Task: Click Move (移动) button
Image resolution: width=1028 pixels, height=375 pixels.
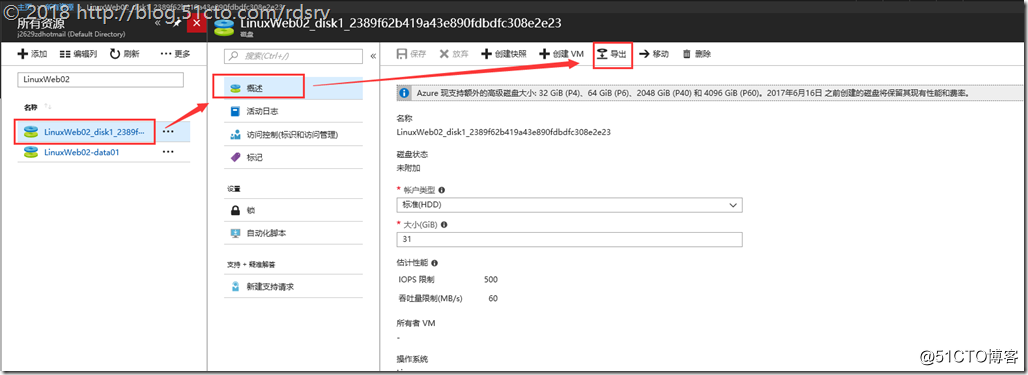Action: [654, 54]
